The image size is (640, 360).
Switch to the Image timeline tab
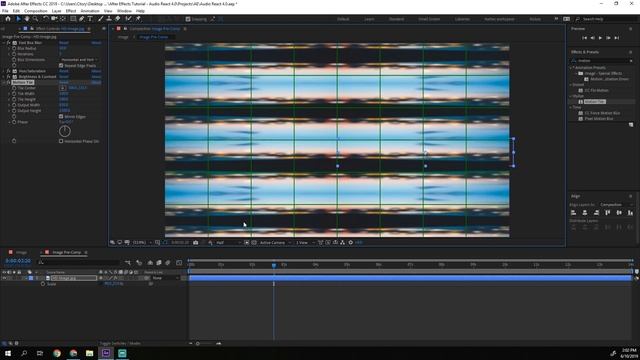pyautogui.click(x=21, y=252)
